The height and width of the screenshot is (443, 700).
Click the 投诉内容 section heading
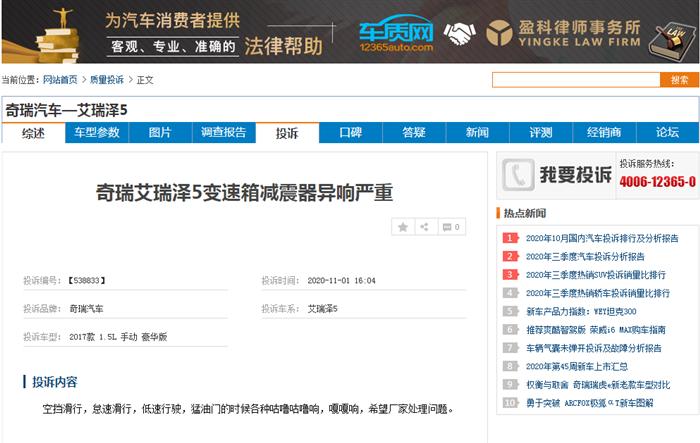pyautogui.click(x=54, y=382)
